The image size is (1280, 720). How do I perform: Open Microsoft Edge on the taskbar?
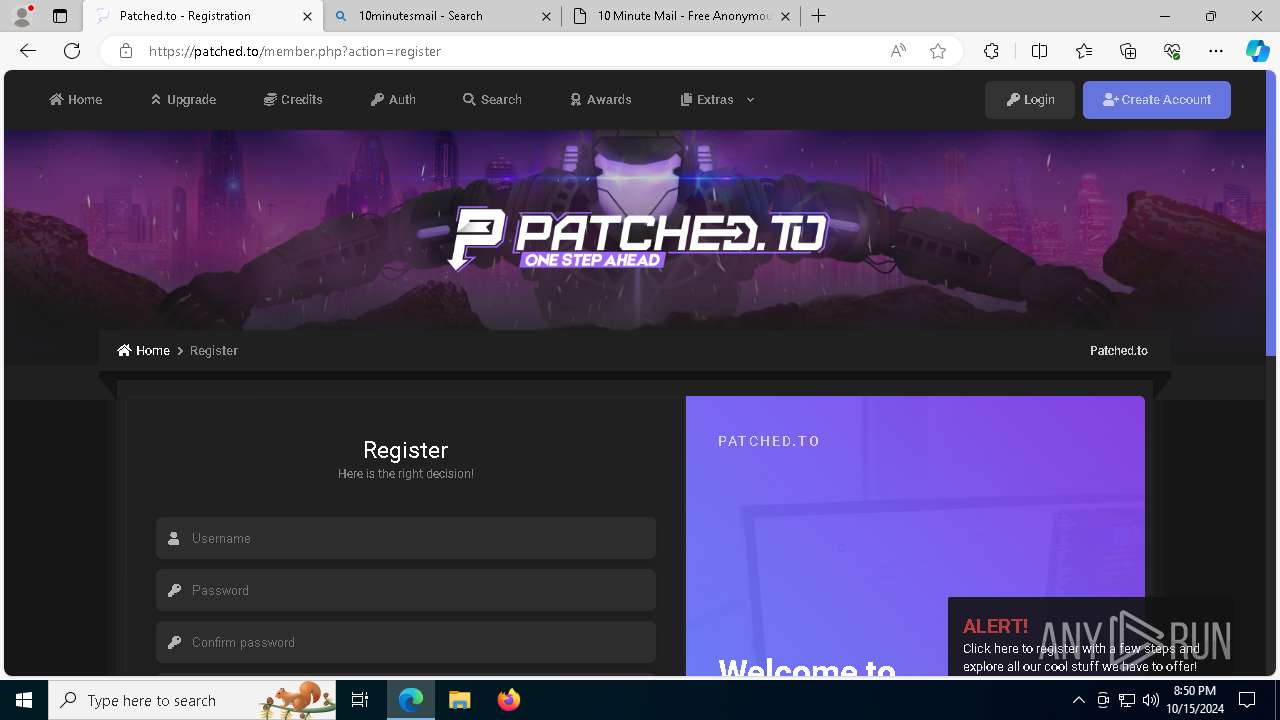(411, 700)
